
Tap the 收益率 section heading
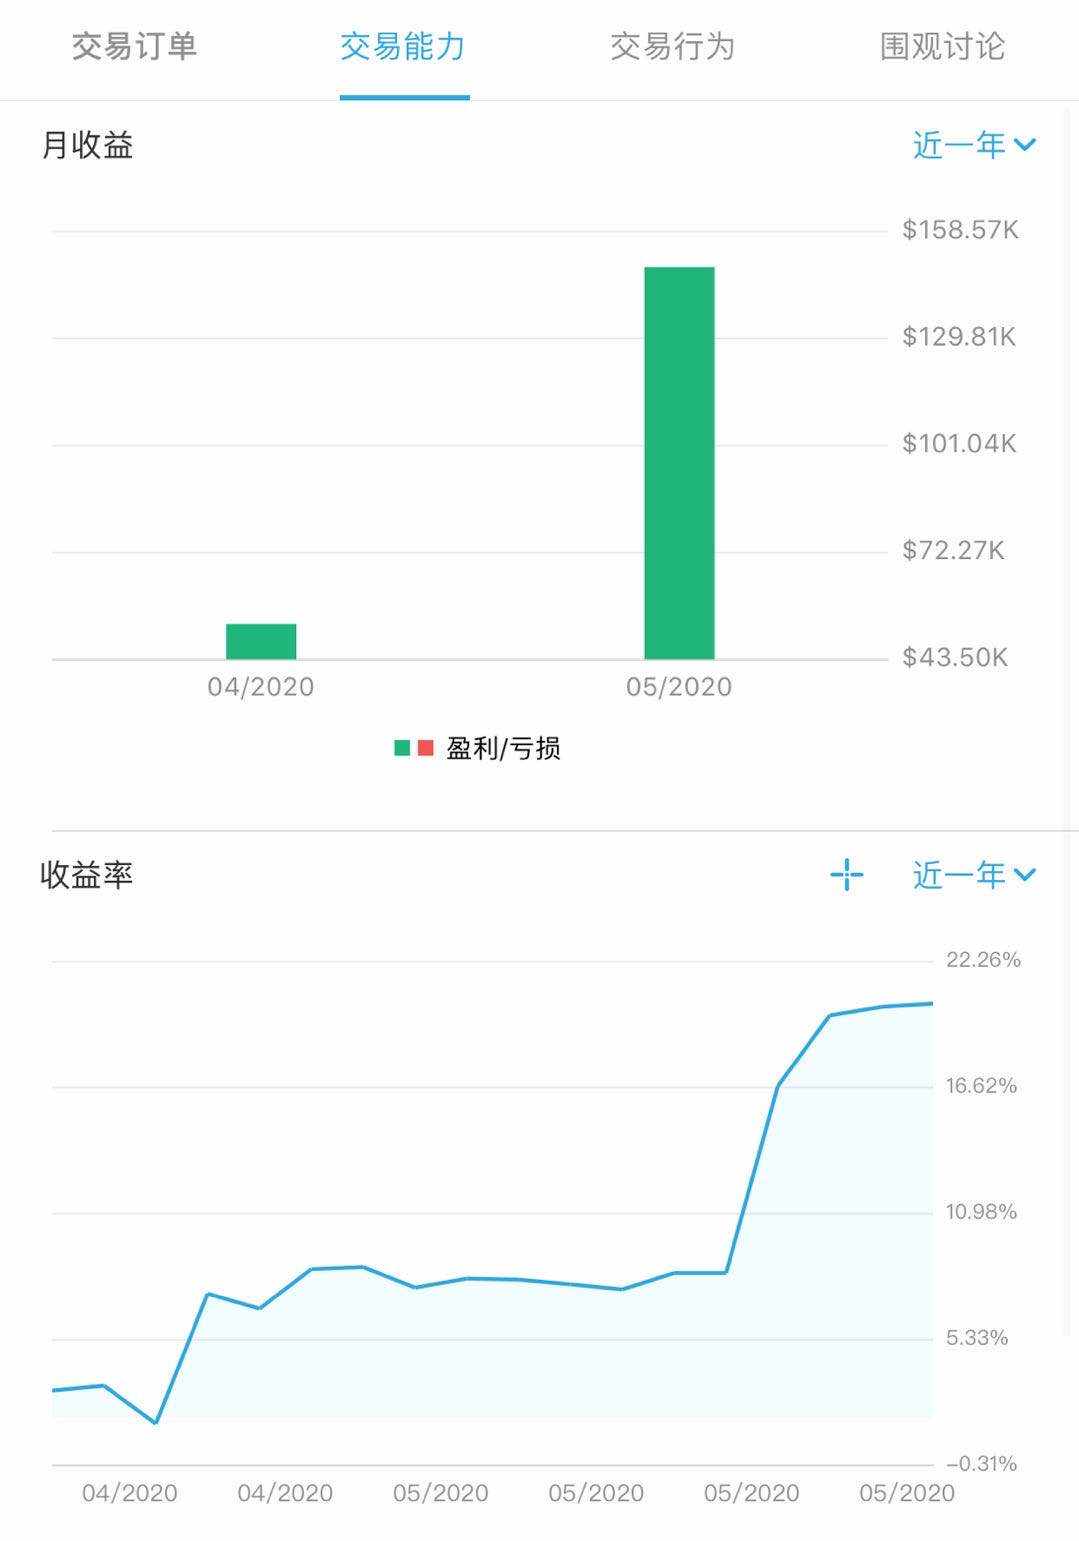87,875
